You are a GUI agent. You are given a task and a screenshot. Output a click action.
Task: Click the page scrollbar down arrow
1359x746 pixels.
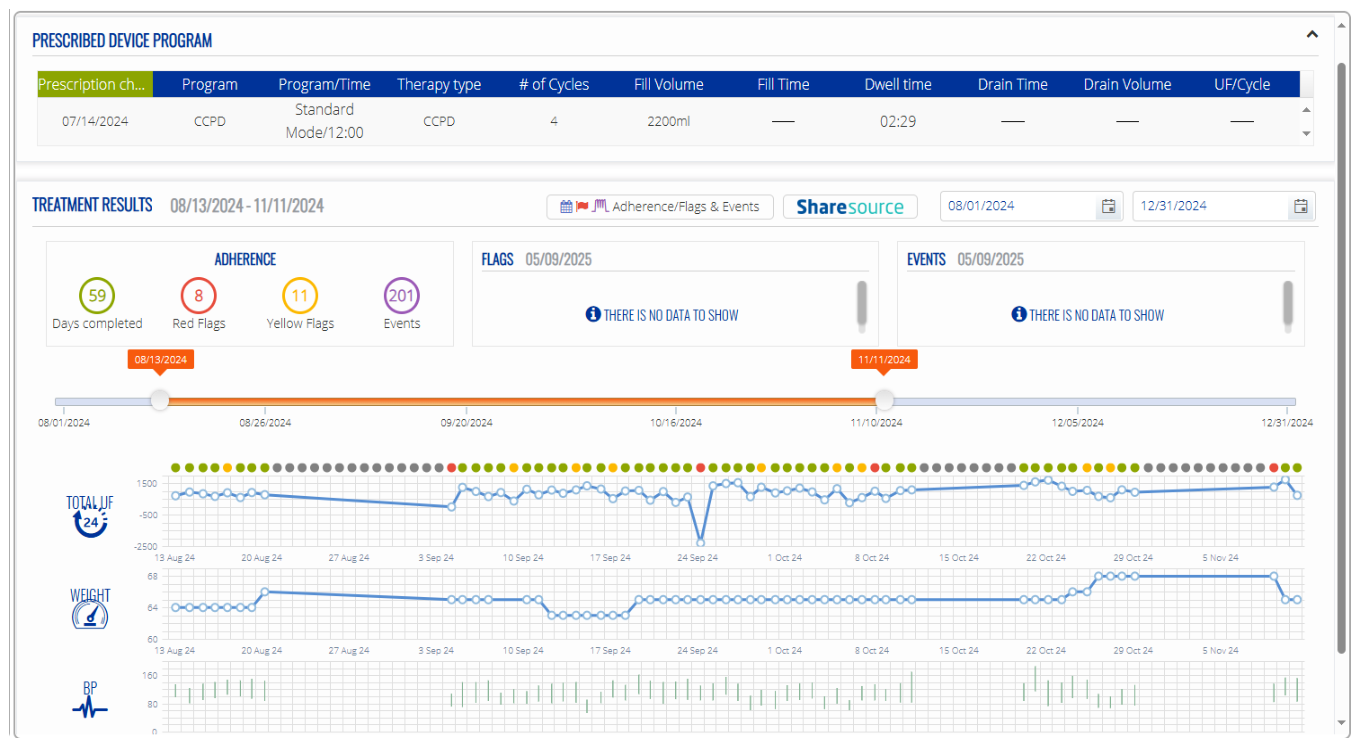[1342, 722]
